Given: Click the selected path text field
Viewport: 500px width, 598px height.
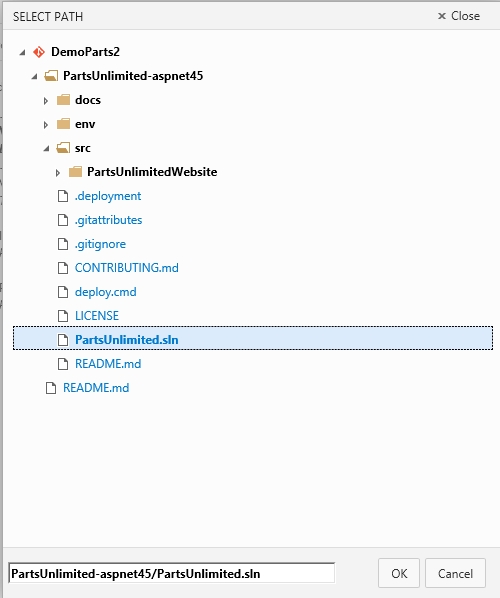Looking at the screenshot, I should [172, 573].
